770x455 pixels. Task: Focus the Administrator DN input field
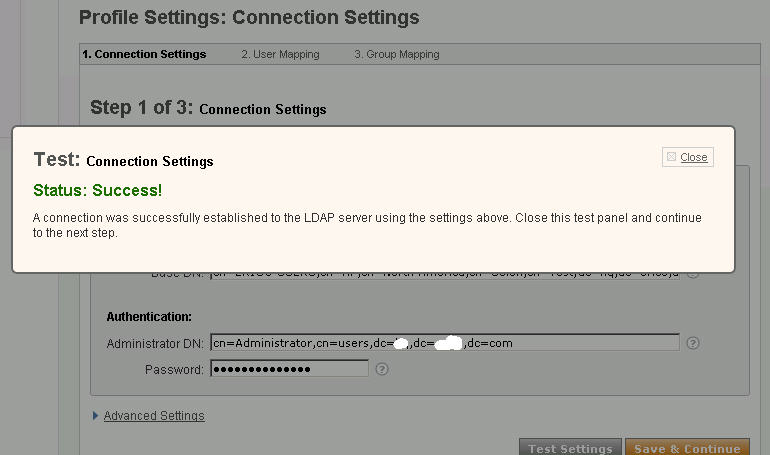pyautogui.click(x=445, y=343)
